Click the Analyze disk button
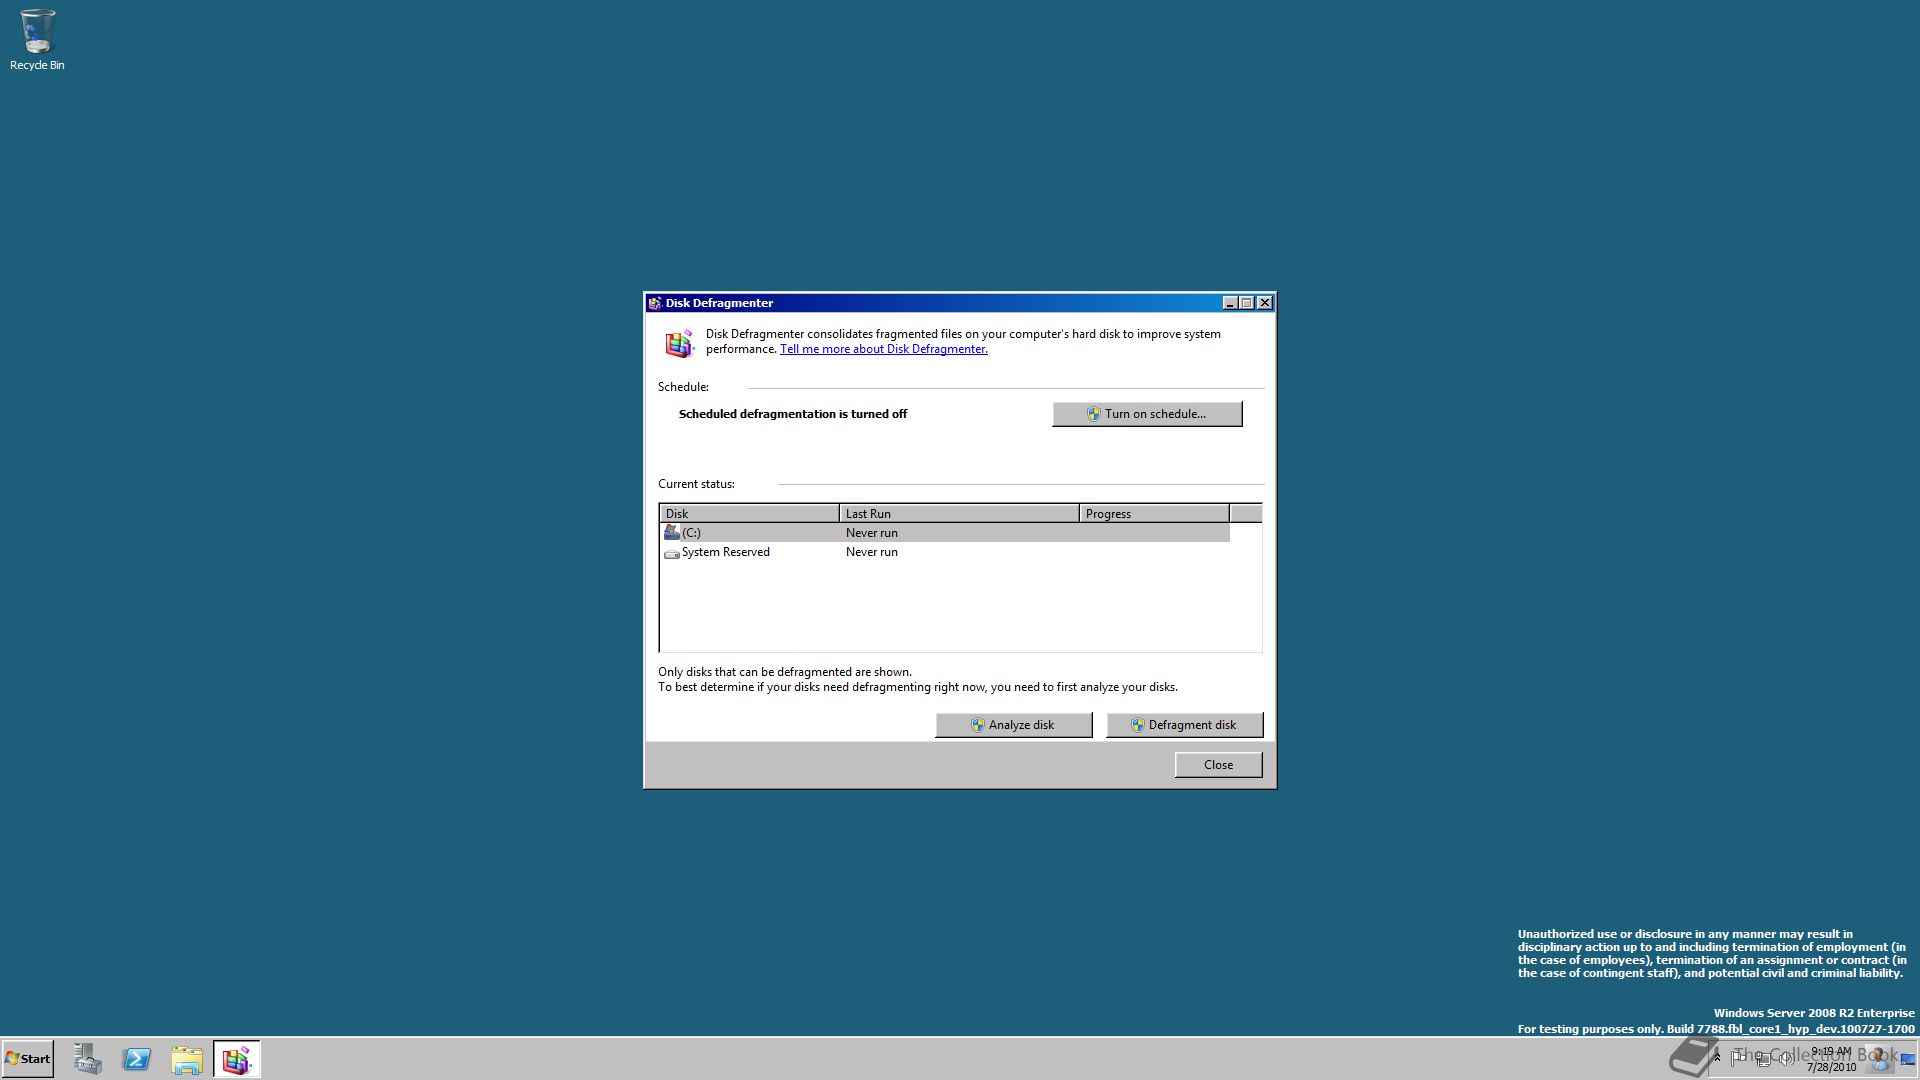 tap(1013, 725)
